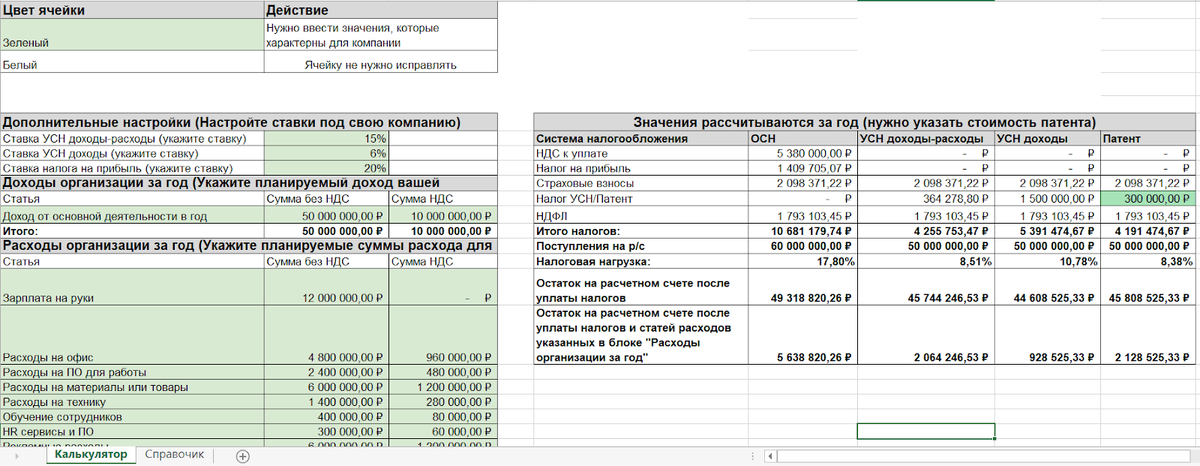Switch to the Калькулятор sheet tab
Viewport: 1200px width, 466px height.
[92, 455]
